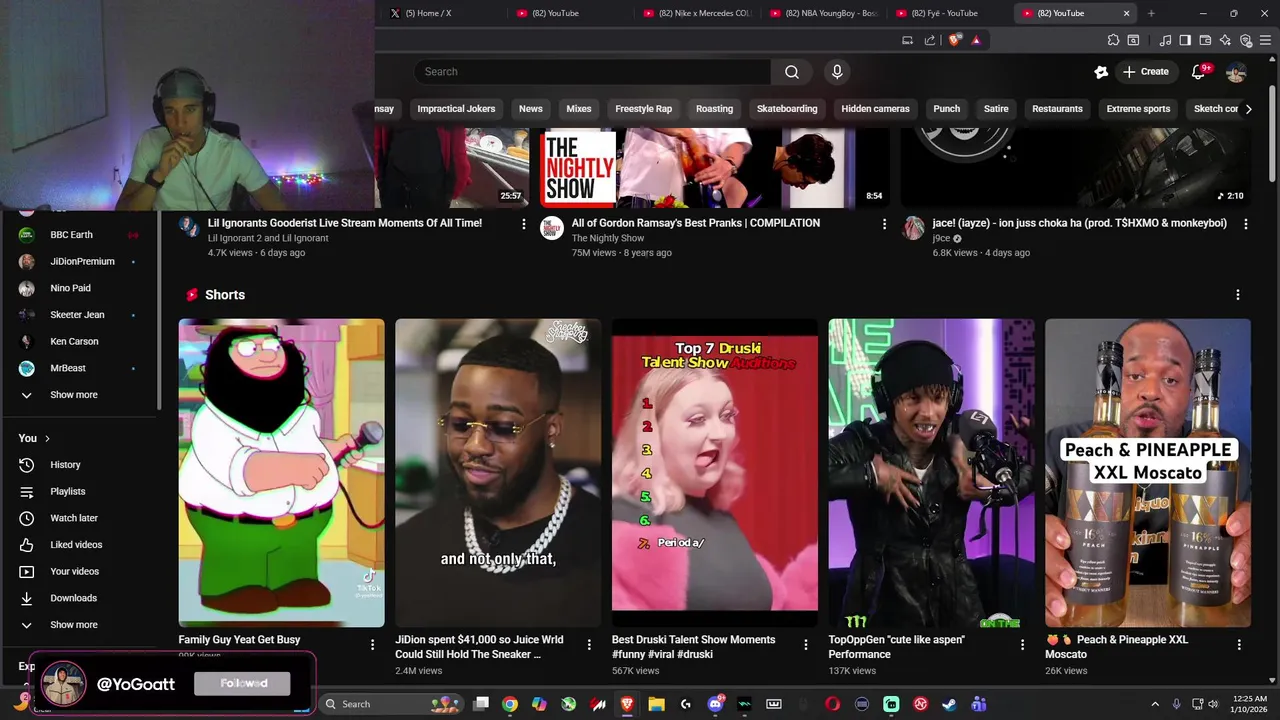Open options for Peach & Pineapple Moscato short
This screenshot has height=720, width=1280.
pyautogui.click(x=1239, y=645)
